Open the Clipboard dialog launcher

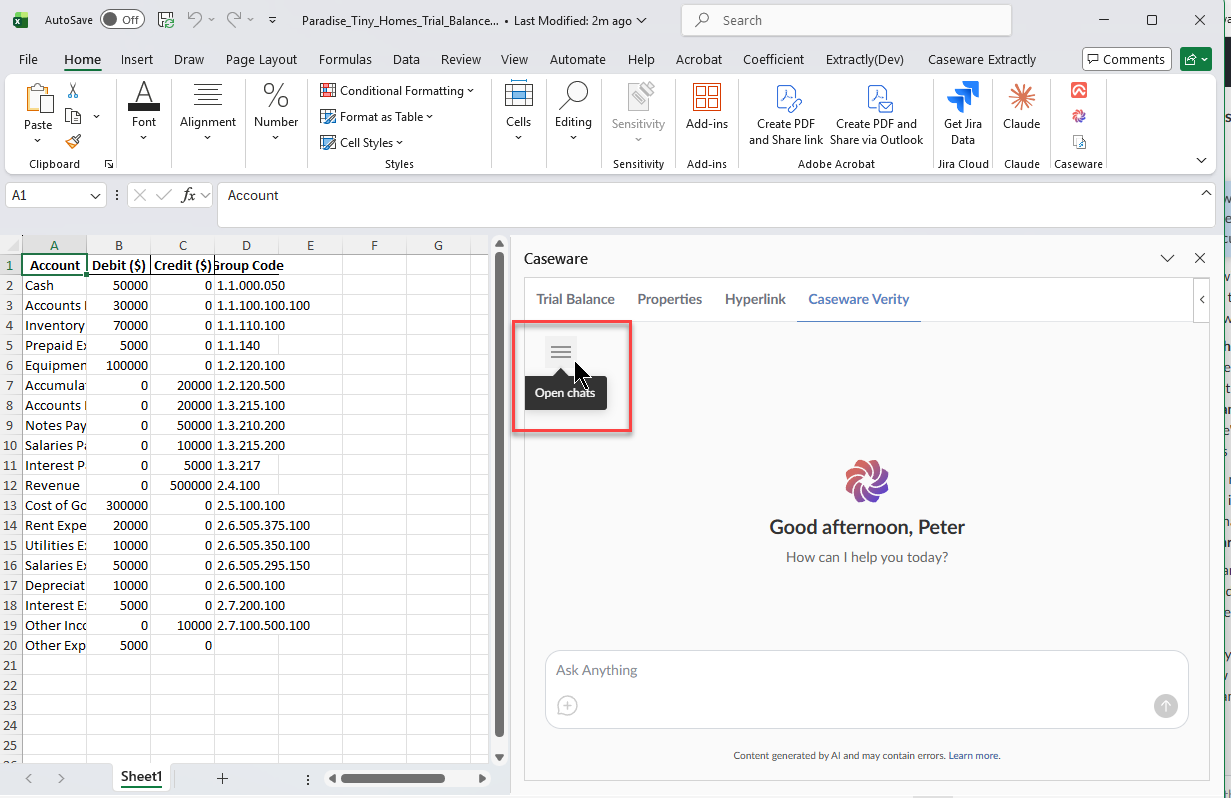109,164
